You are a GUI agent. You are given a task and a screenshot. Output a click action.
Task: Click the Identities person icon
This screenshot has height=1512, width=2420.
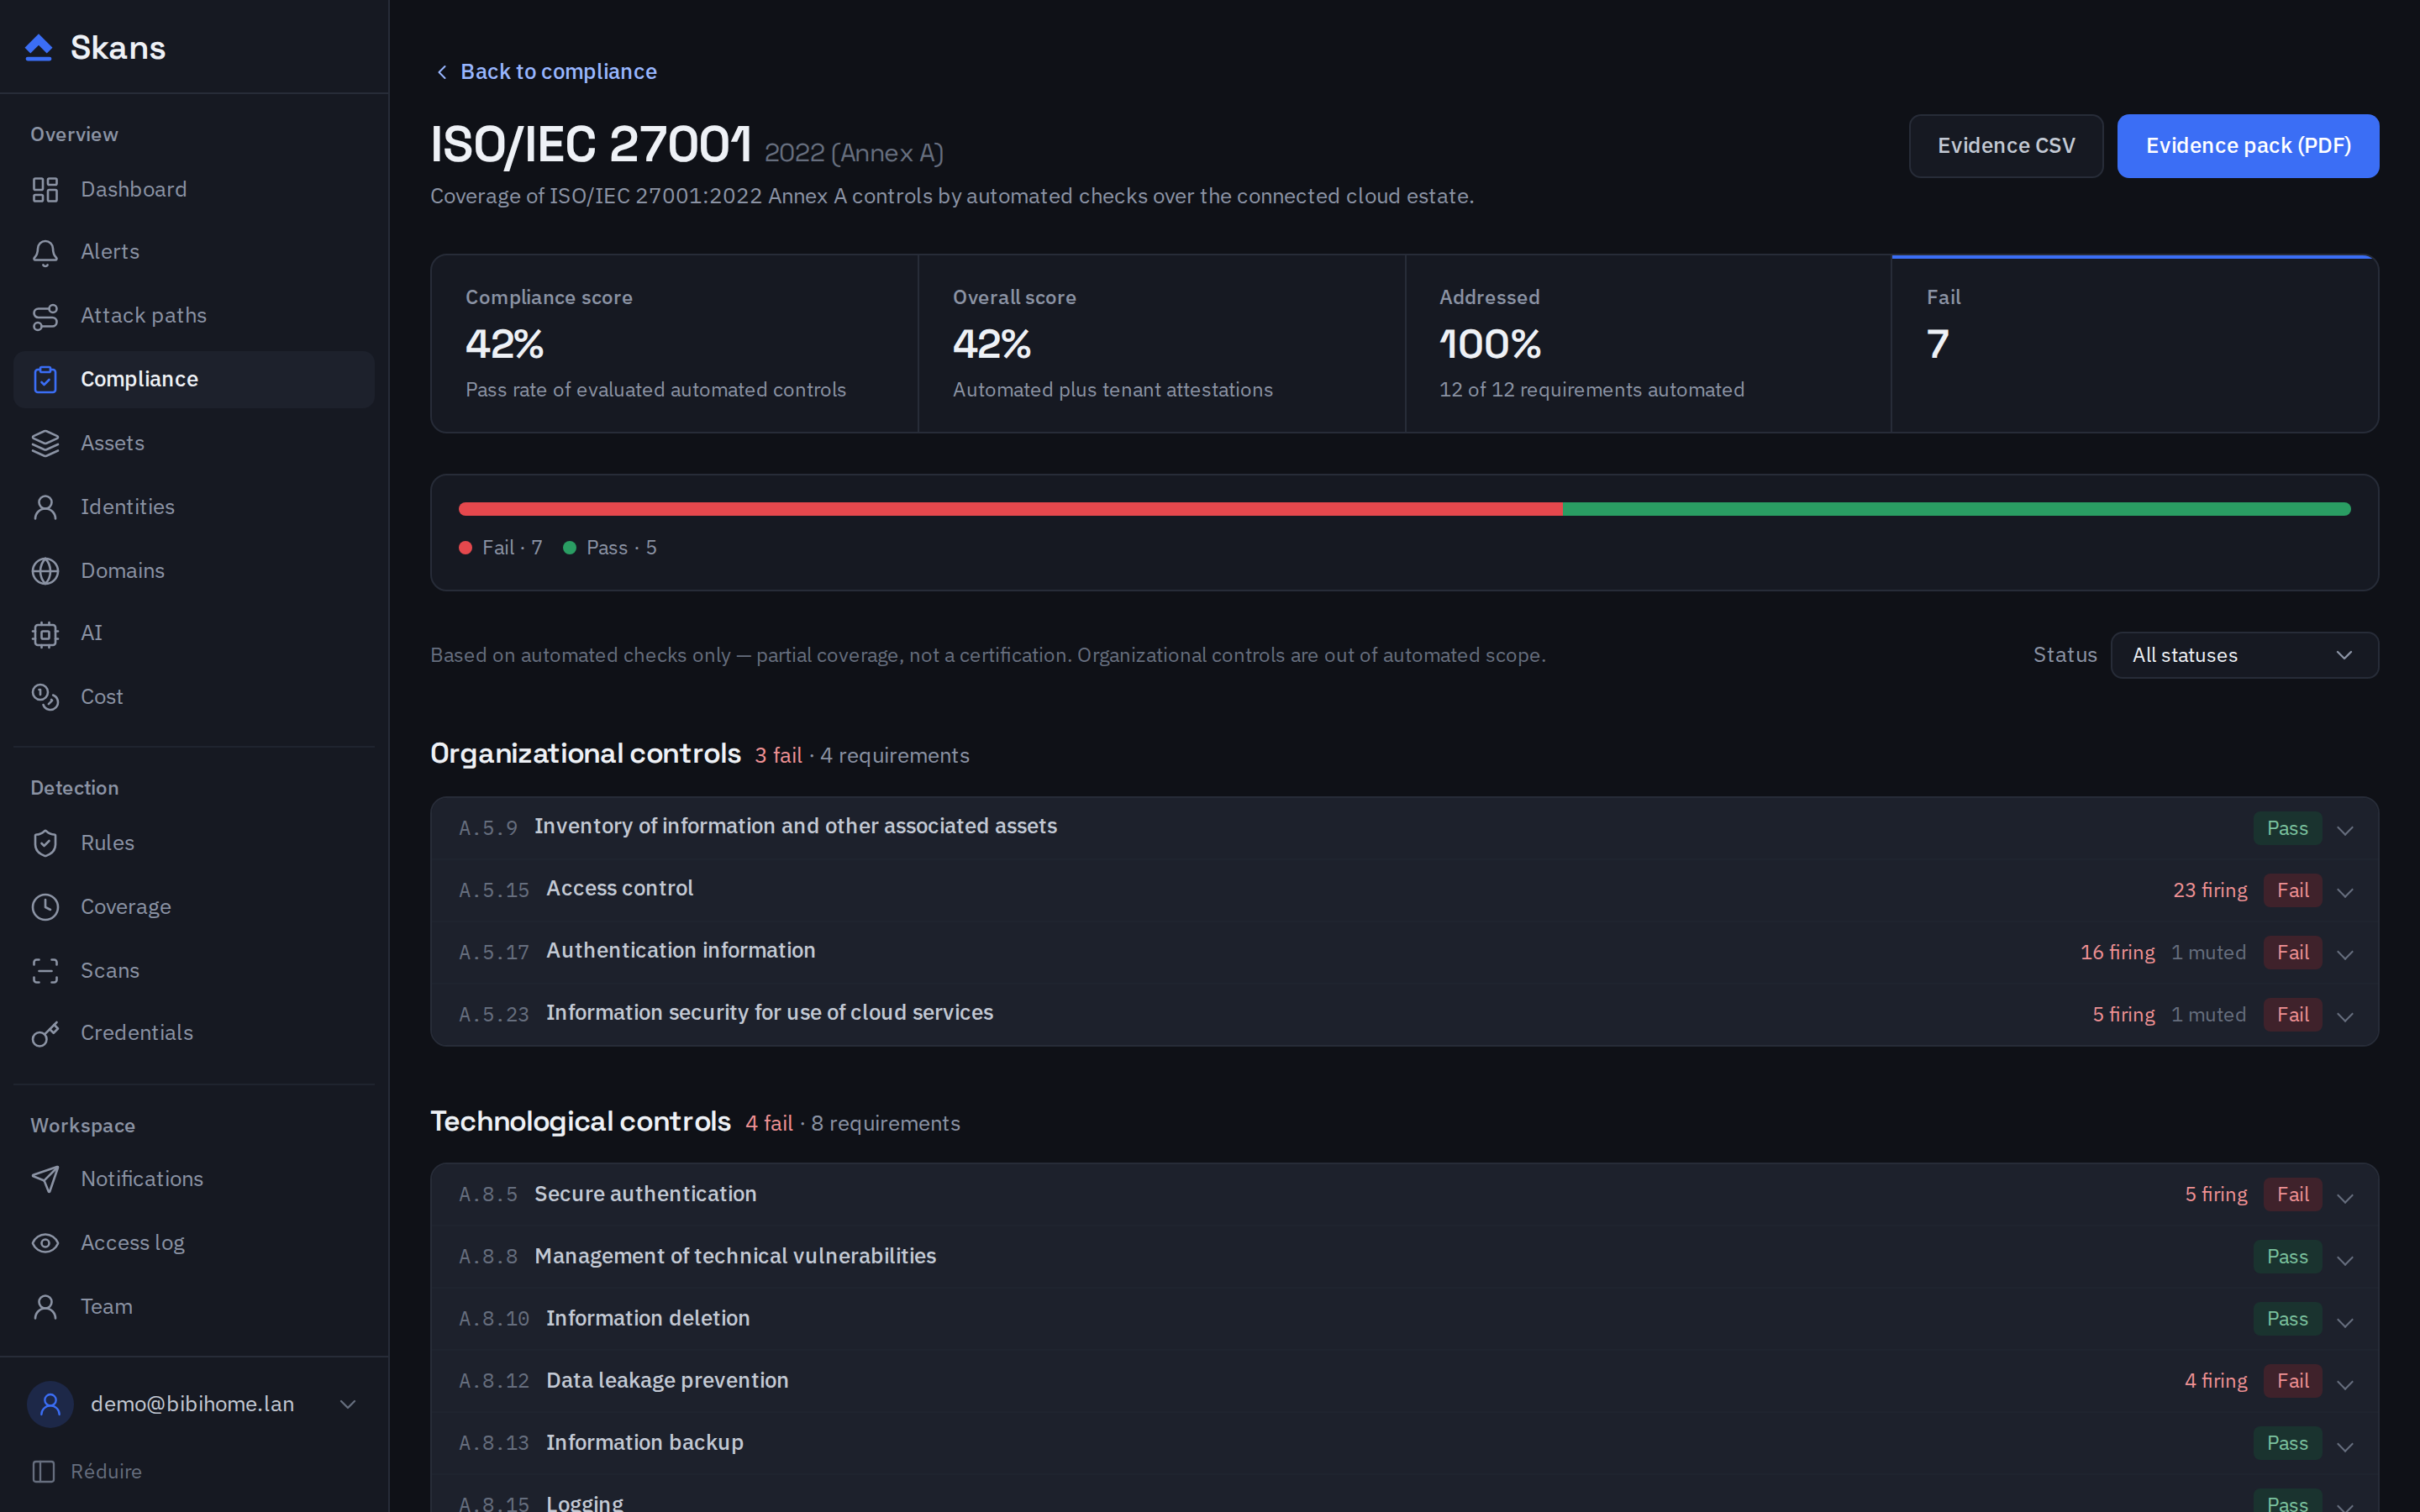(x=45, y=507)
